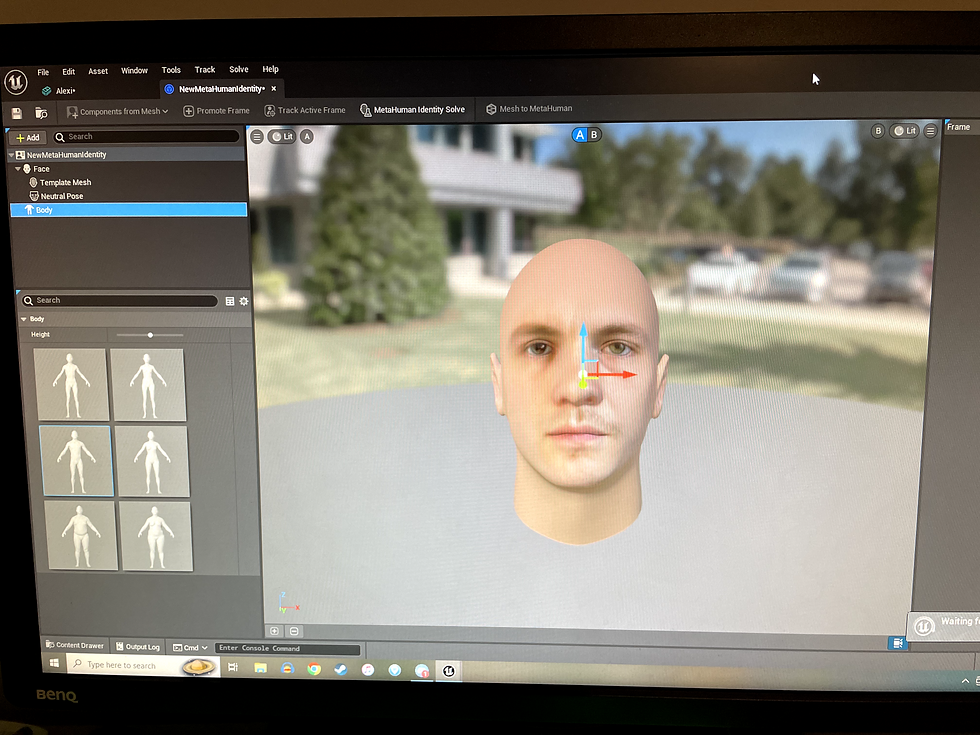Switch to the Alexi level tab

point(59,91)
